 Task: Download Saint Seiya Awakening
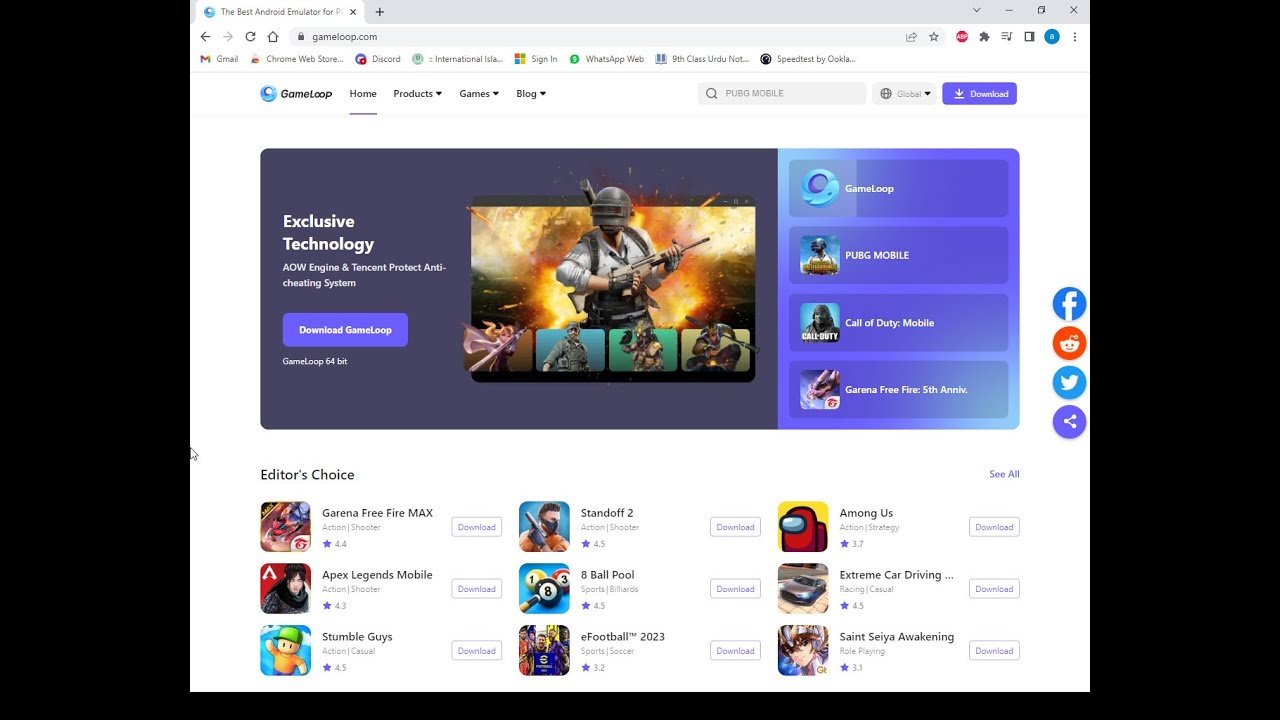tap(994, 651)
